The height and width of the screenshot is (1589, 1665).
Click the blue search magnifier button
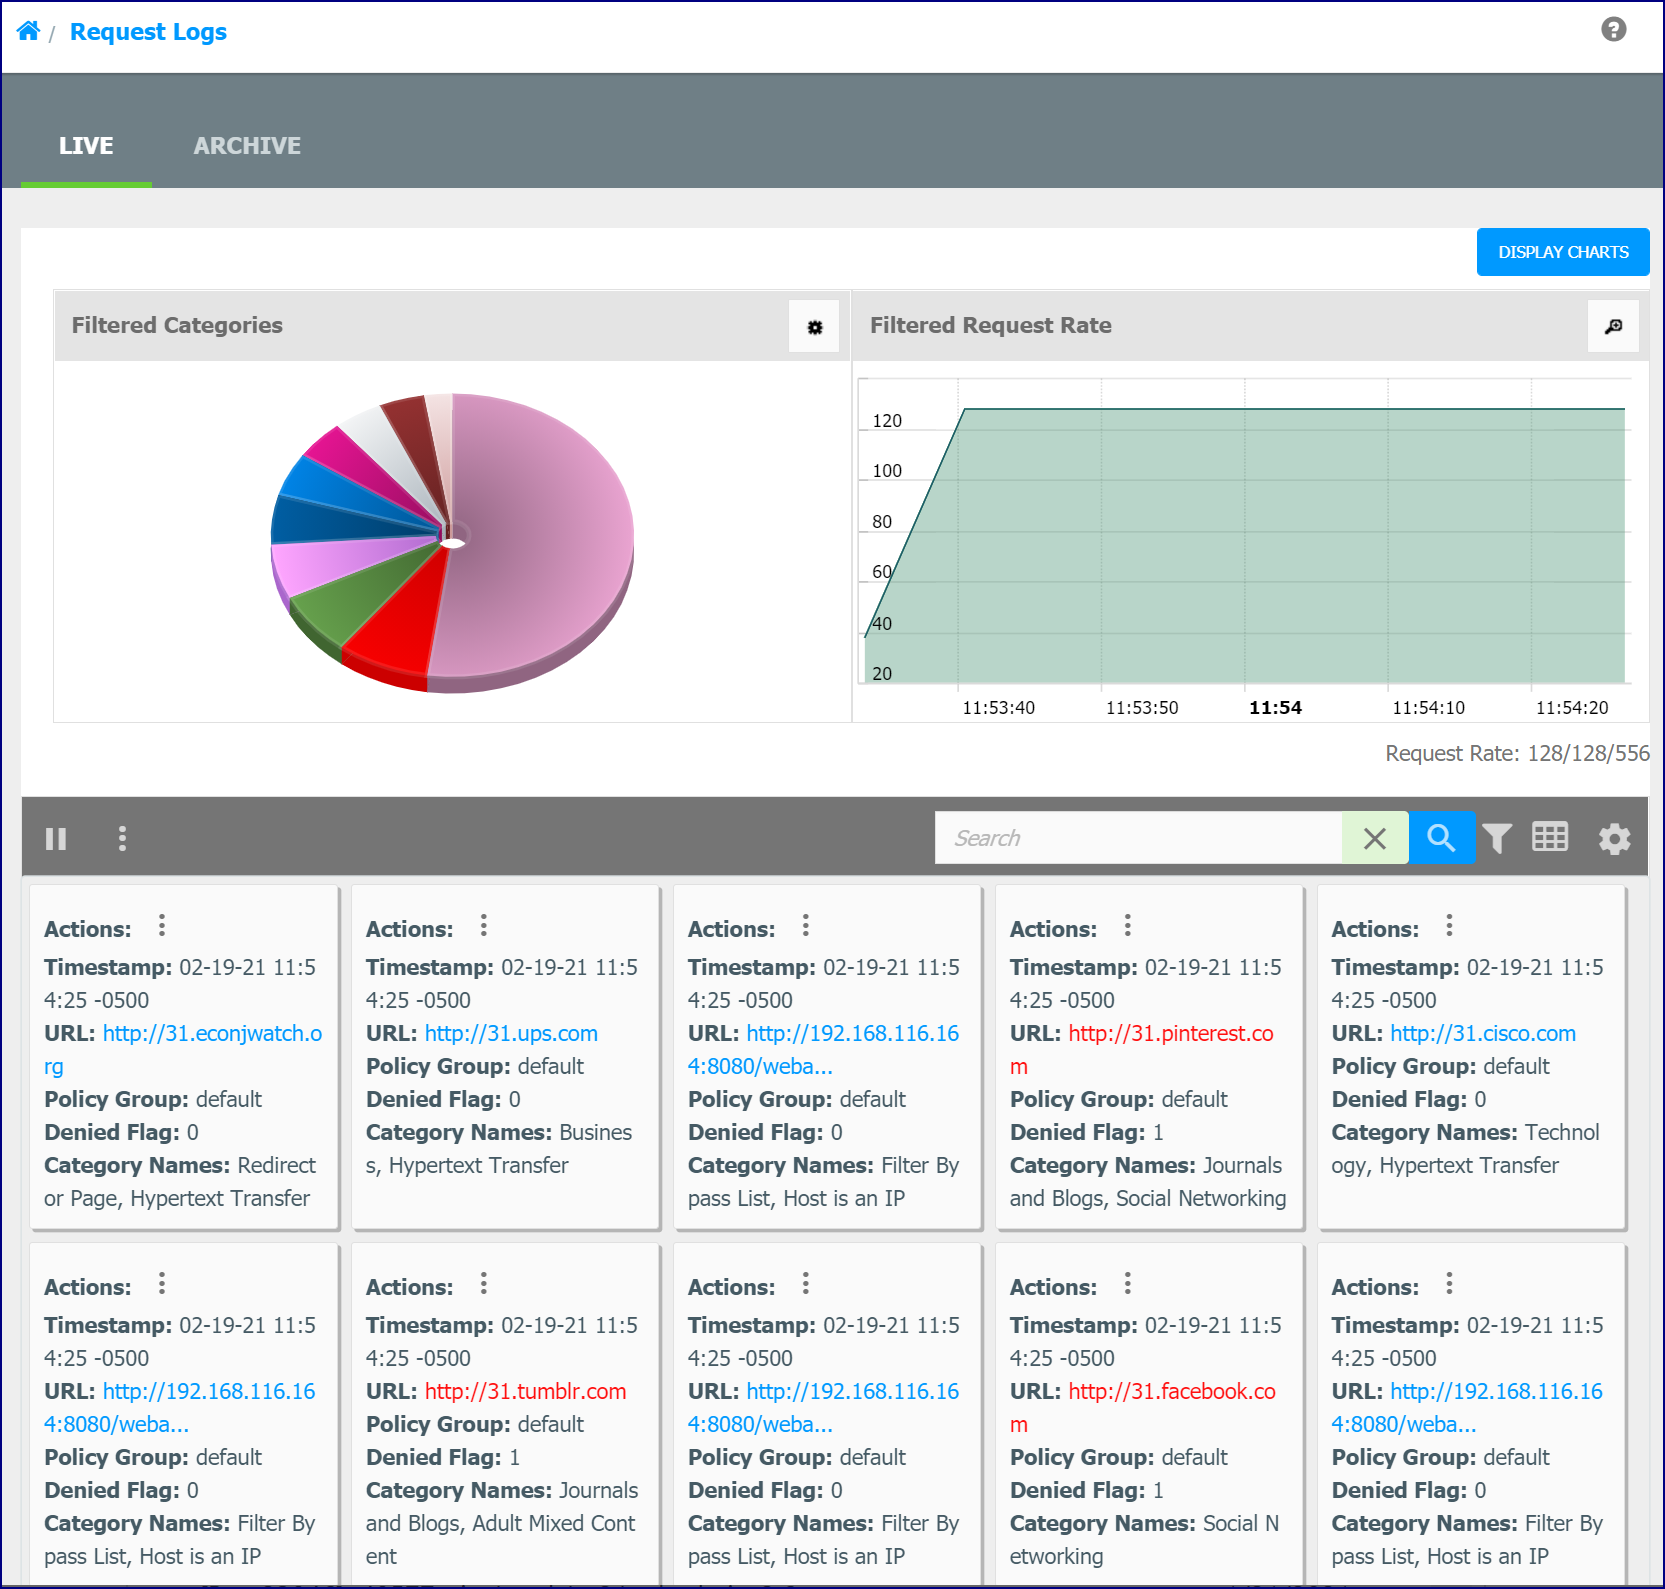click(x=1441, y=838)
